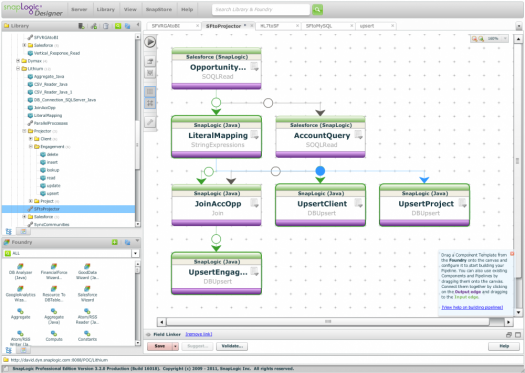Click the DB Analyzer (Java) foundry icon
The image size is (525, 373).
coord(20,267)
